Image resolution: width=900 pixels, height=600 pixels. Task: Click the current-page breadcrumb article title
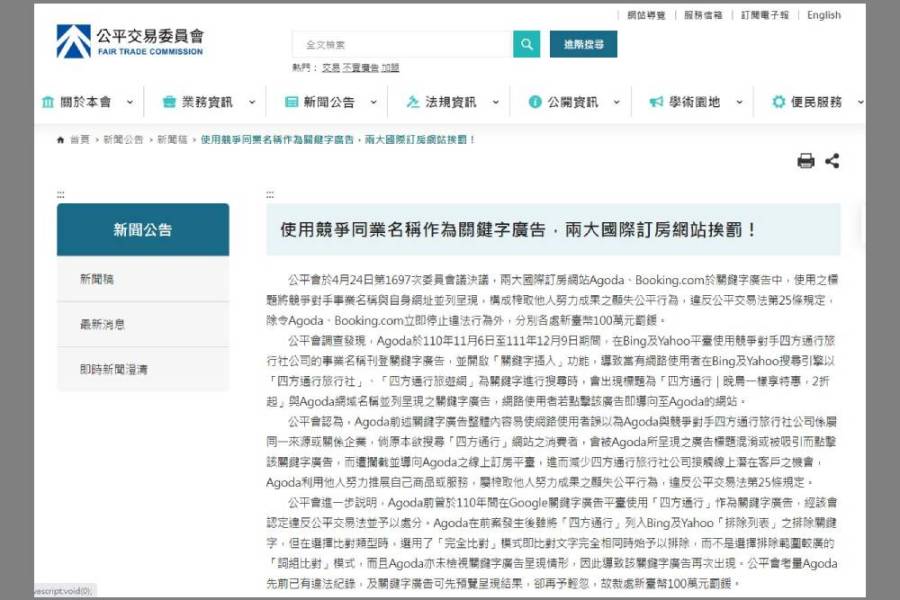(338, 140)
